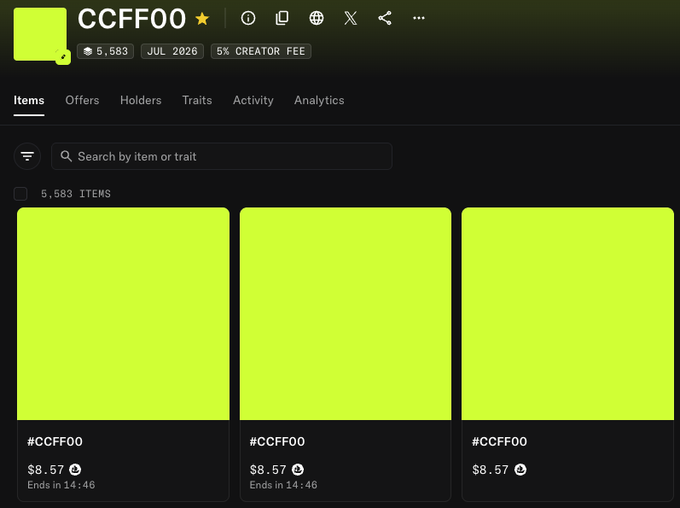Click the chain icon on the second card price
This screenshot has height=508, width=680.
(298, 469)
